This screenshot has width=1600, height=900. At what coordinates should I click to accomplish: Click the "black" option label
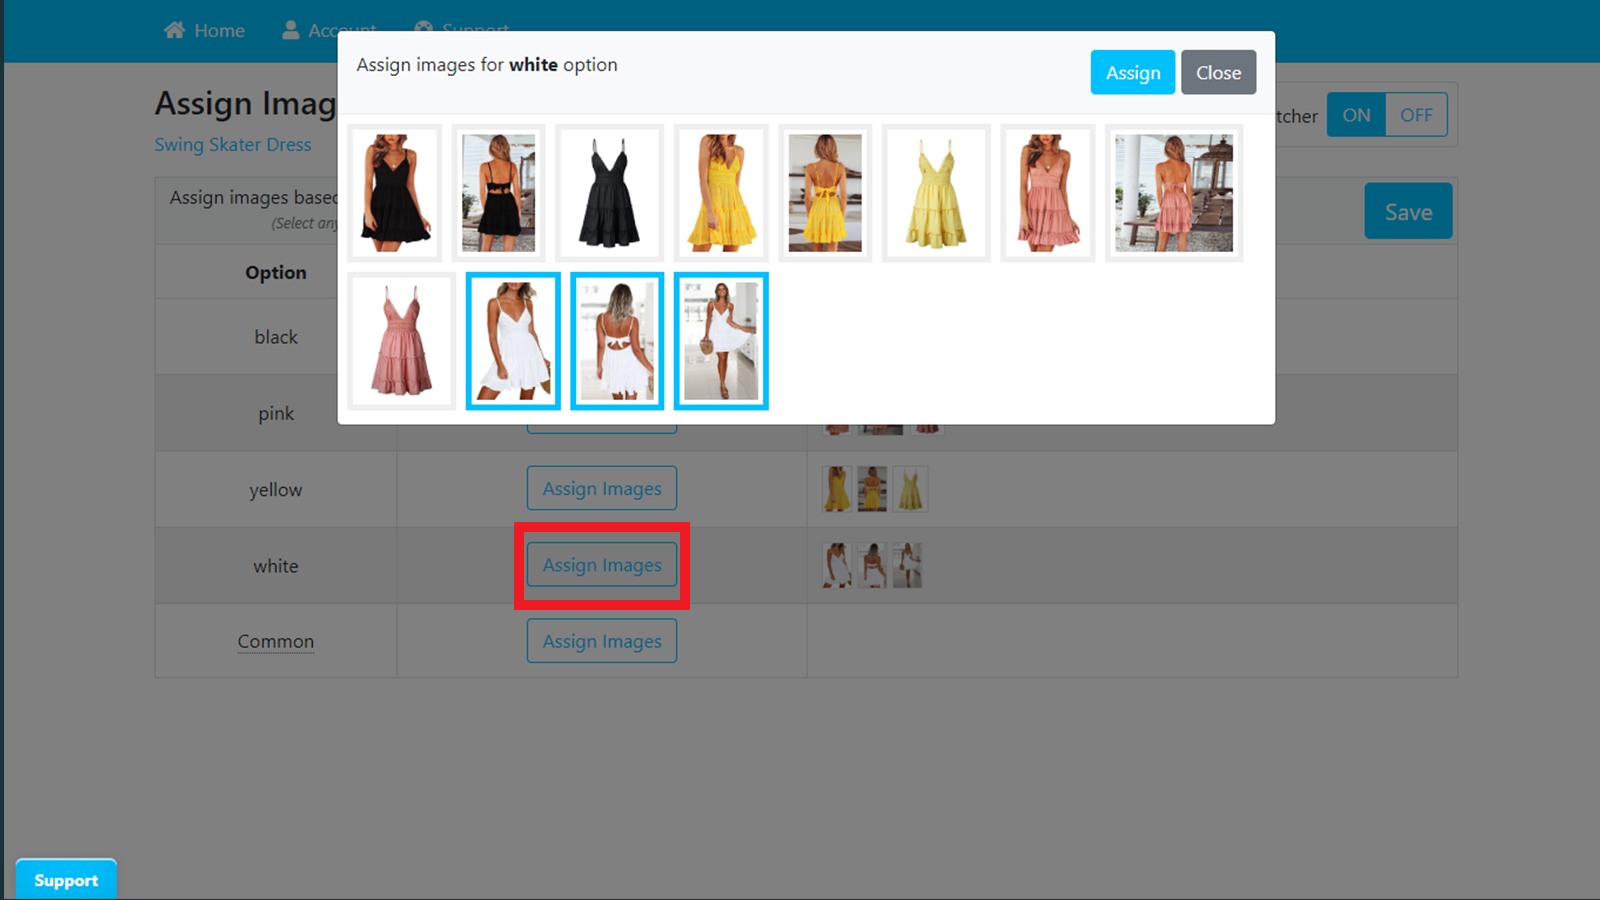pyautogui.click(x=276, y=337)
